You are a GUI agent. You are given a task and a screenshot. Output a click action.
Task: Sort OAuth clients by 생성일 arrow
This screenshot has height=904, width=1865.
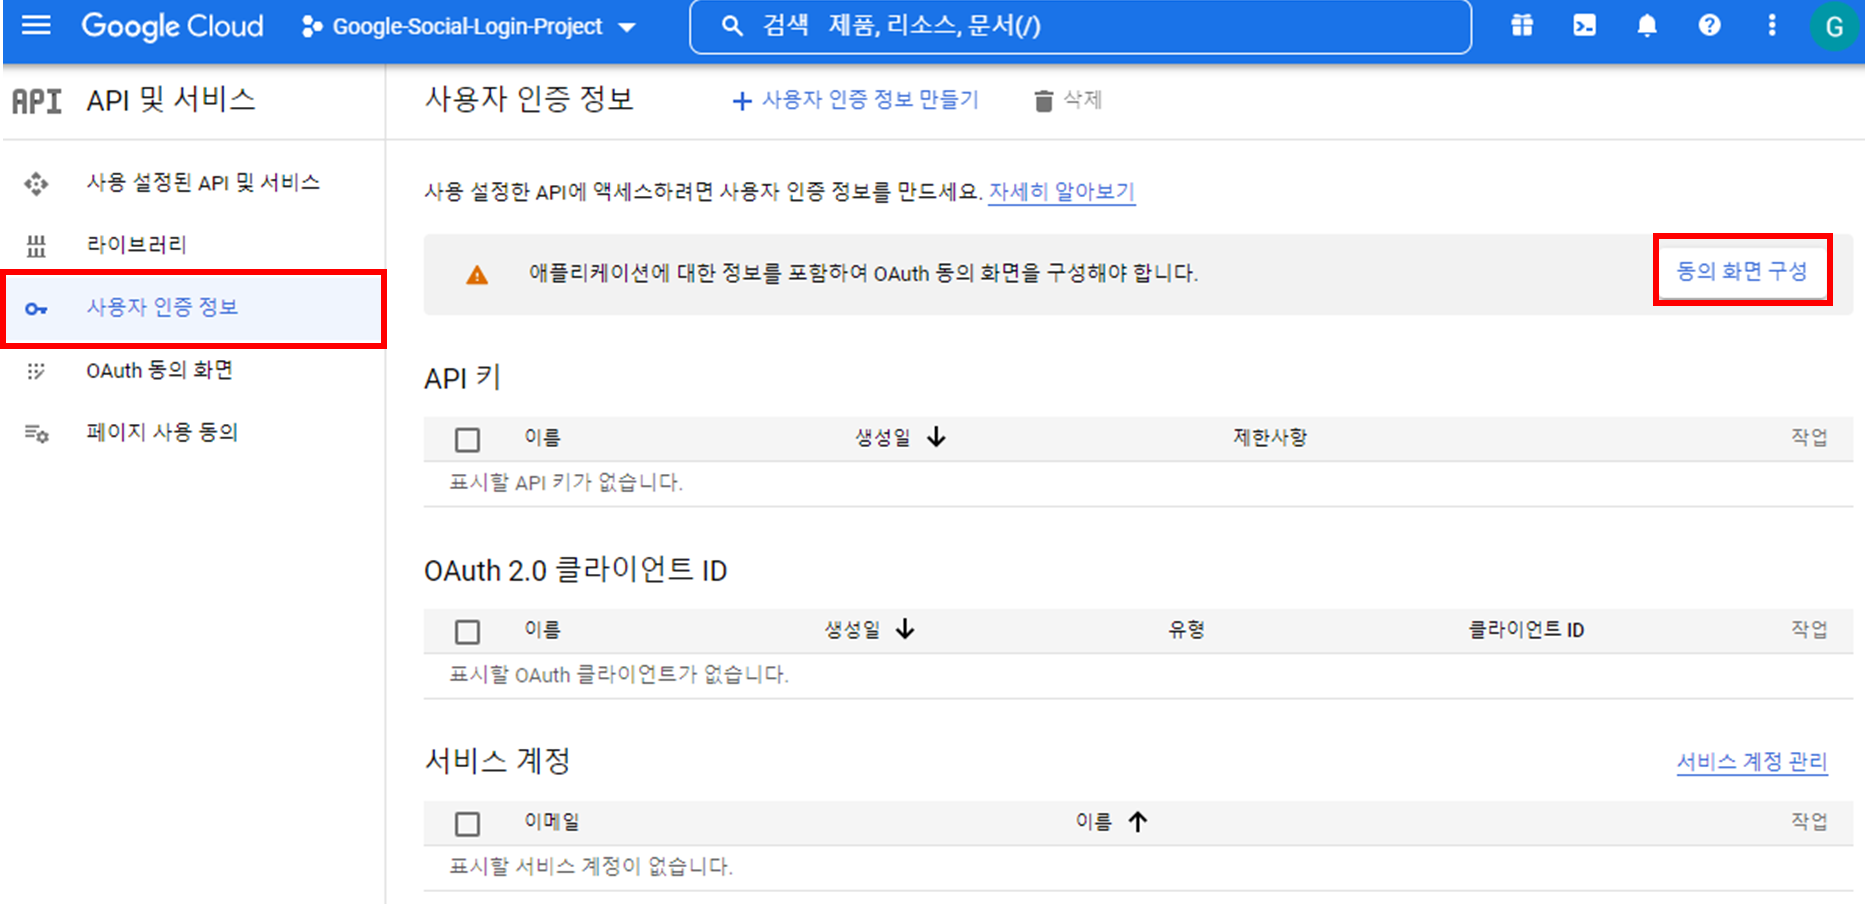point(905,629)
